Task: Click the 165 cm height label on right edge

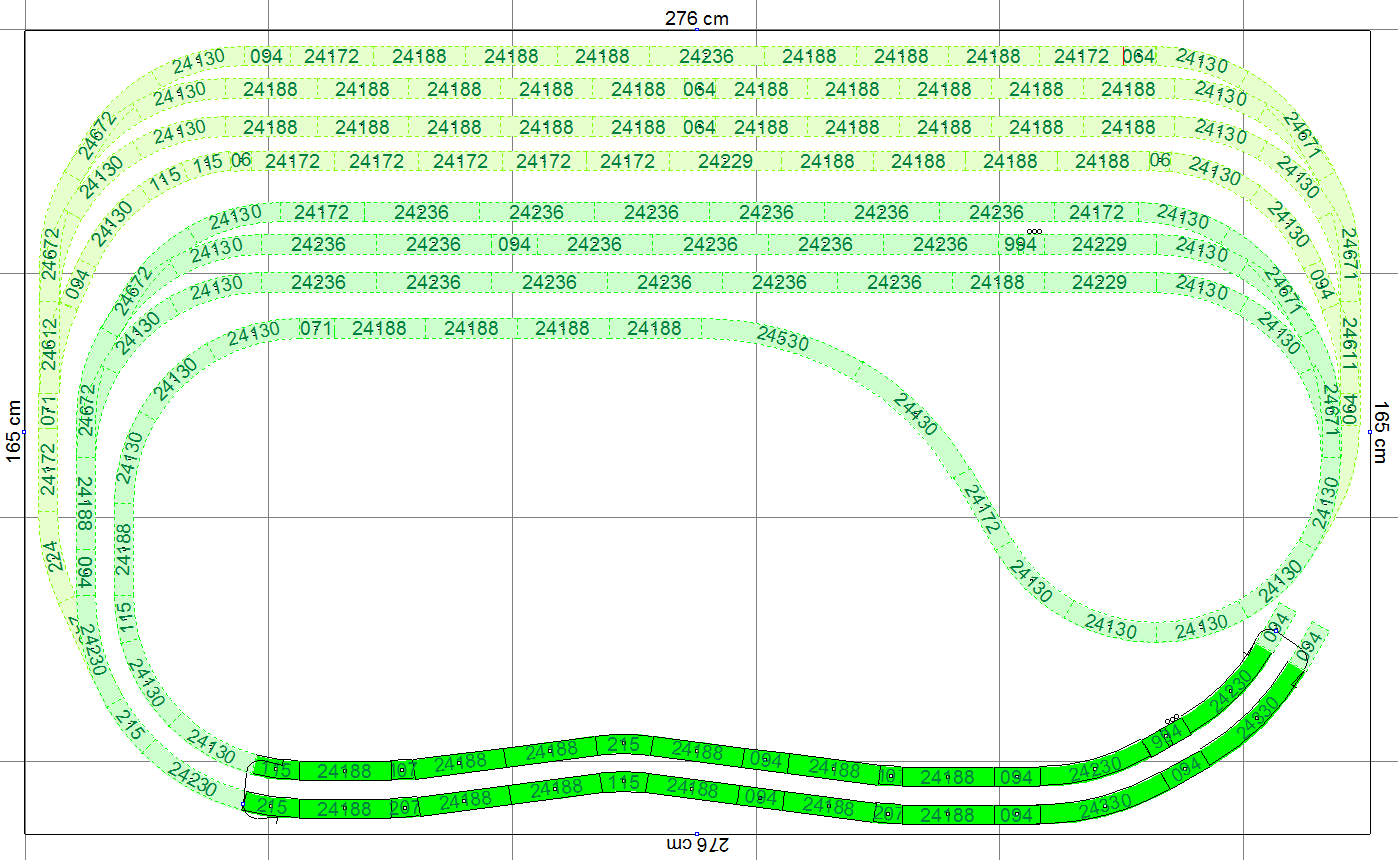Action: click(1381, 431)
